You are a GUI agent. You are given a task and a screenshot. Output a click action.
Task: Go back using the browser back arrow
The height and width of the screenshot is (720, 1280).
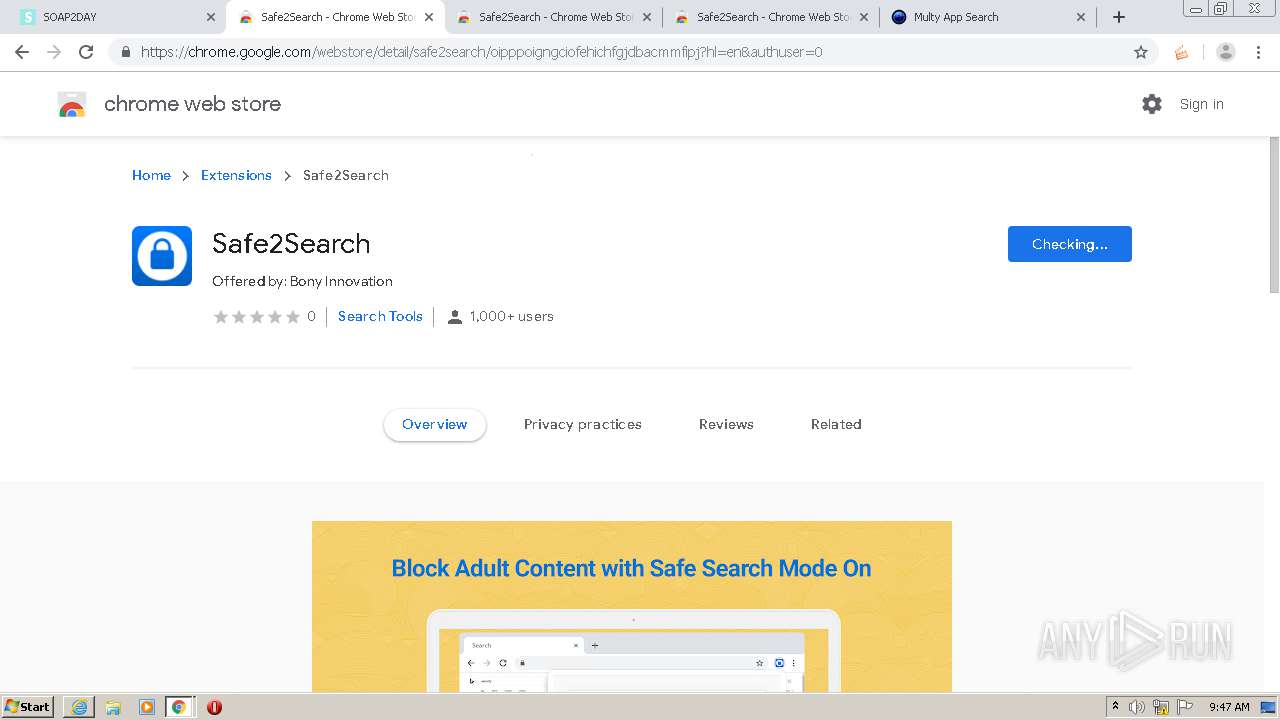tap(22, 52)
